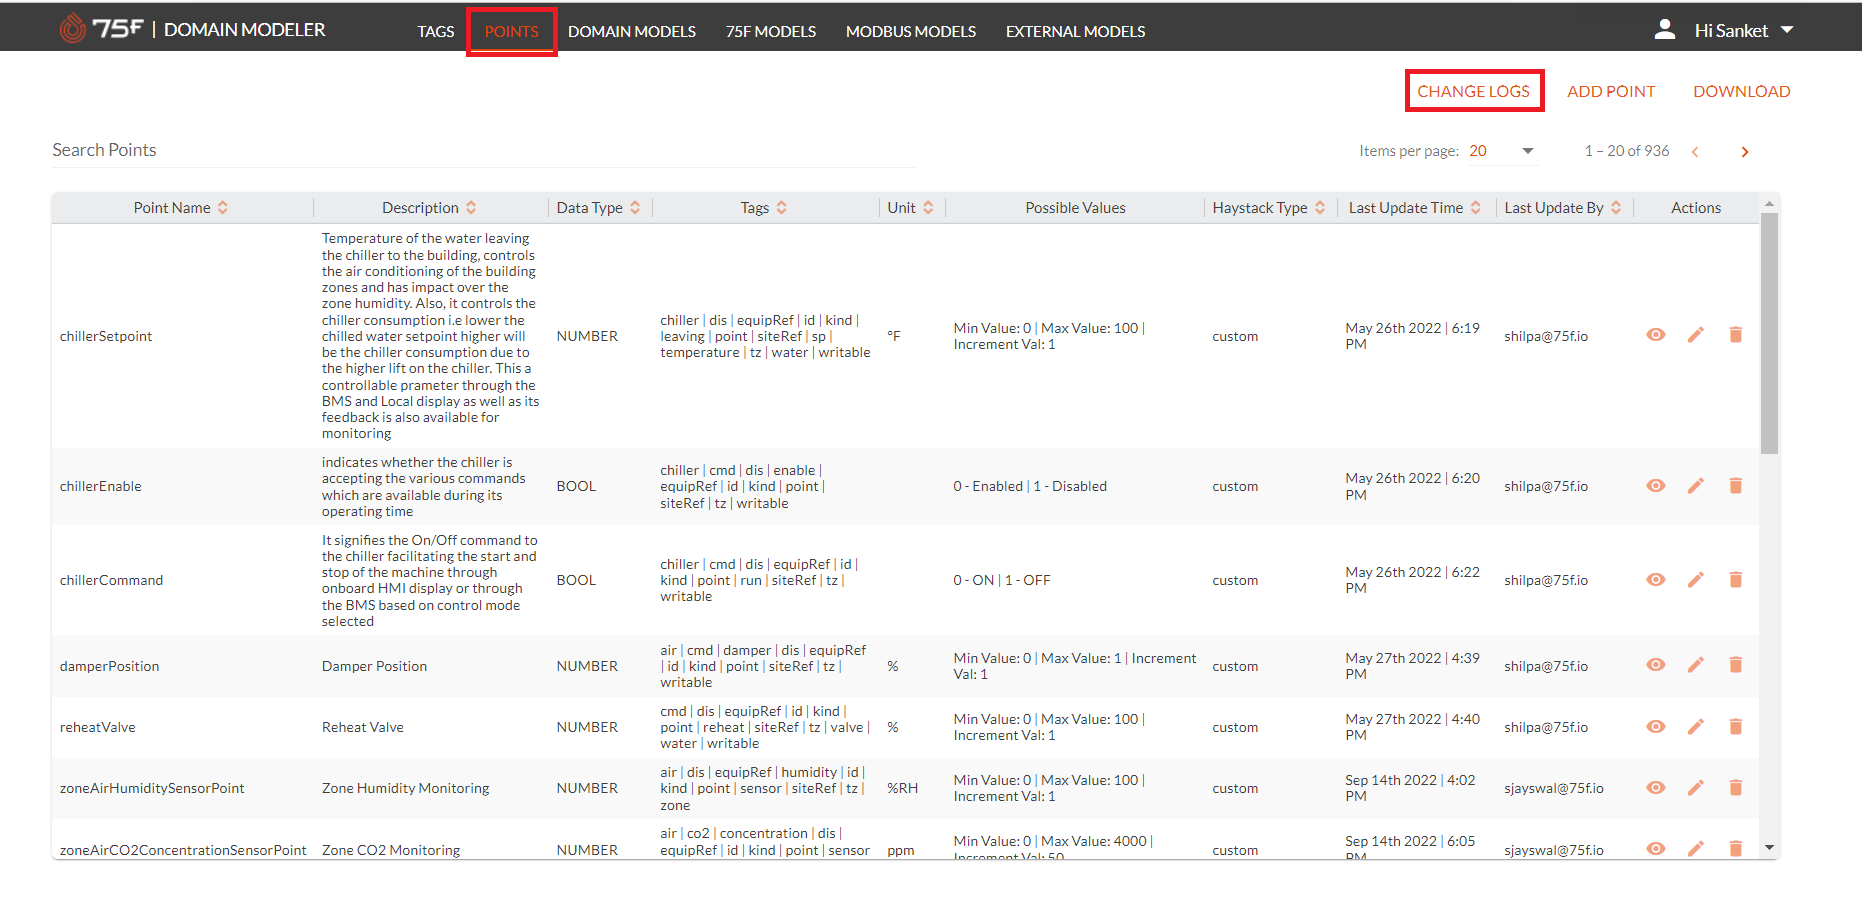Delete the damperPosition point
This screenshot has width=1871, height=923.
pos(1736,665)
